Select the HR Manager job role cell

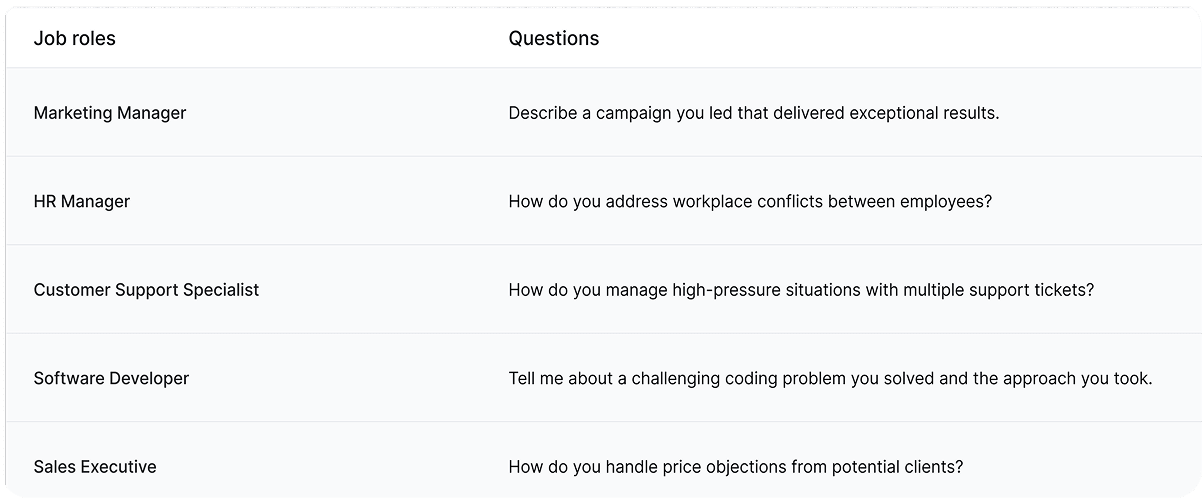pyautogui.click(x=82, y=201)
